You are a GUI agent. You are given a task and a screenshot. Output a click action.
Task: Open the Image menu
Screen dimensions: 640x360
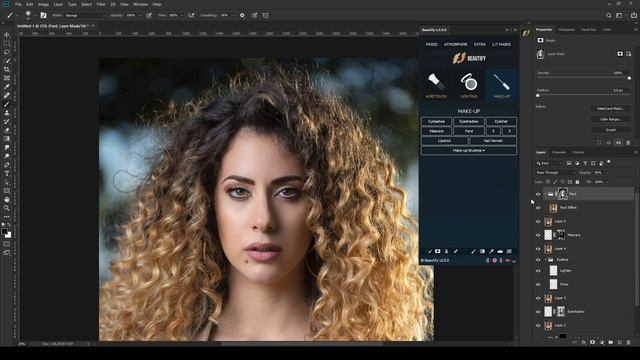click(43, 4)
